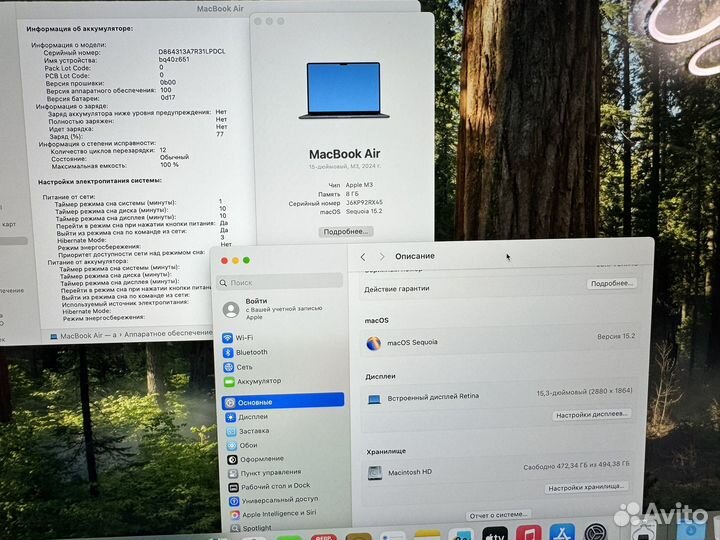
Task: Click the Macintosh HD drive icon
Action: click(x=375, y=472)
